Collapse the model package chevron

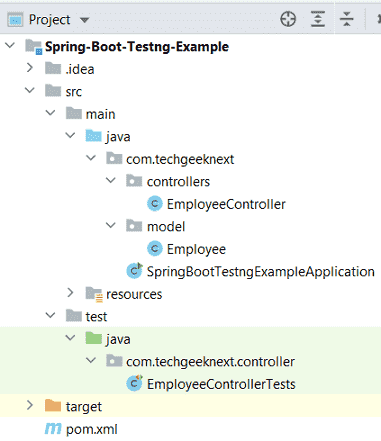tap(111, 225)
